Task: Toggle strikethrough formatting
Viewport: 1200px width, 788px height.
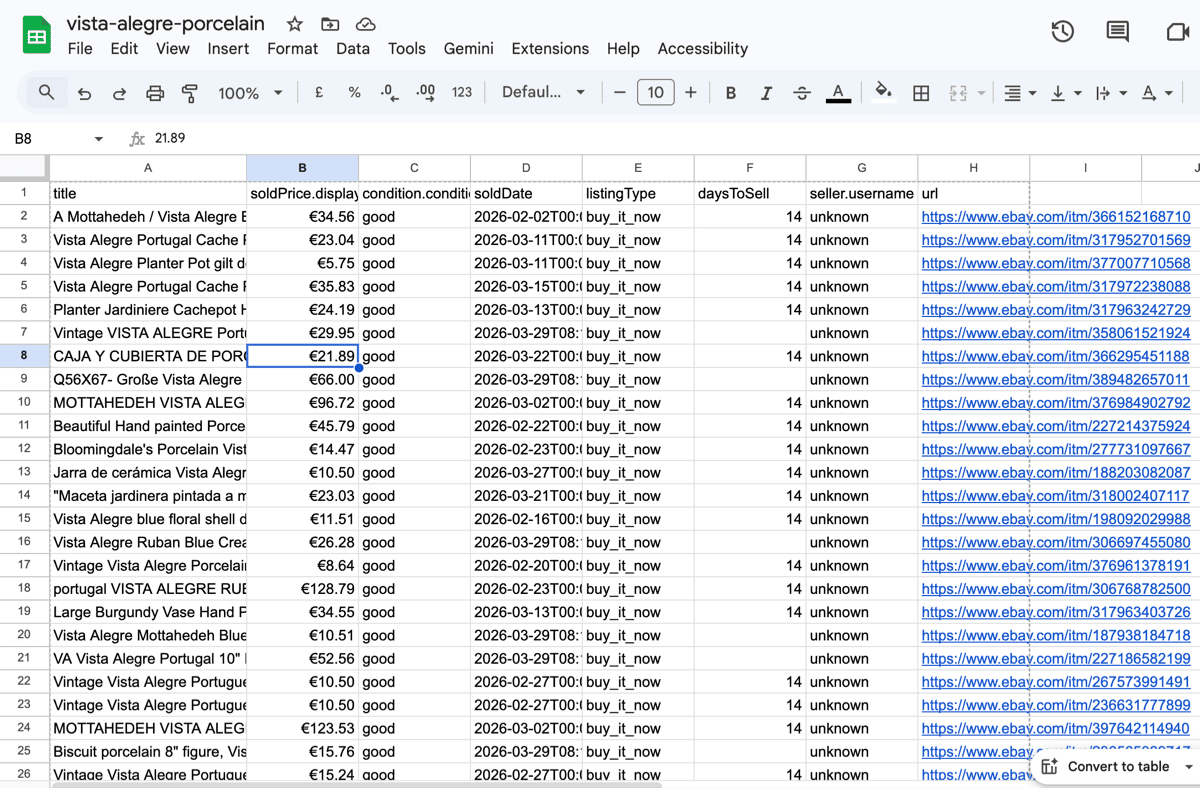Action: [x=802, y=93]
